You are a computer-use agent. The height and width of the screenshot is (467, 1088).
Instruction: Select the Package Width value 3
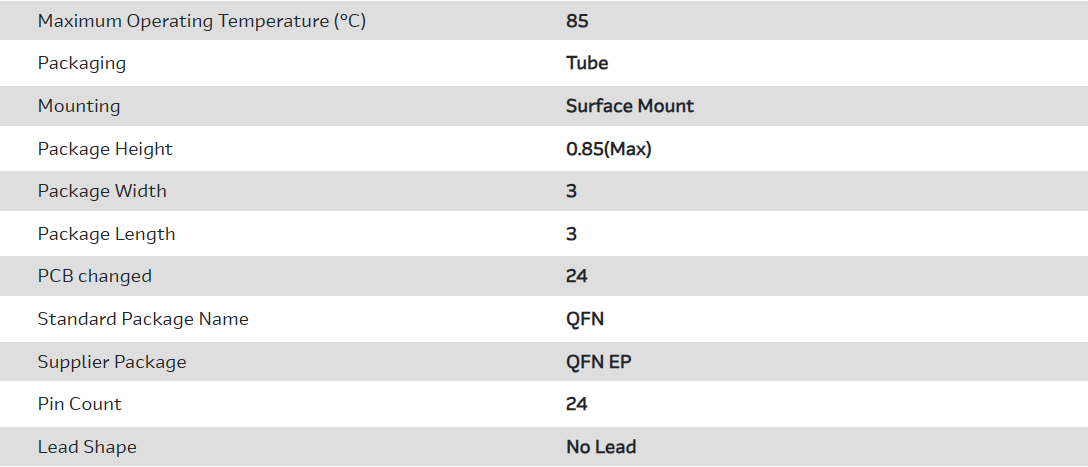[x=572, y=191]
